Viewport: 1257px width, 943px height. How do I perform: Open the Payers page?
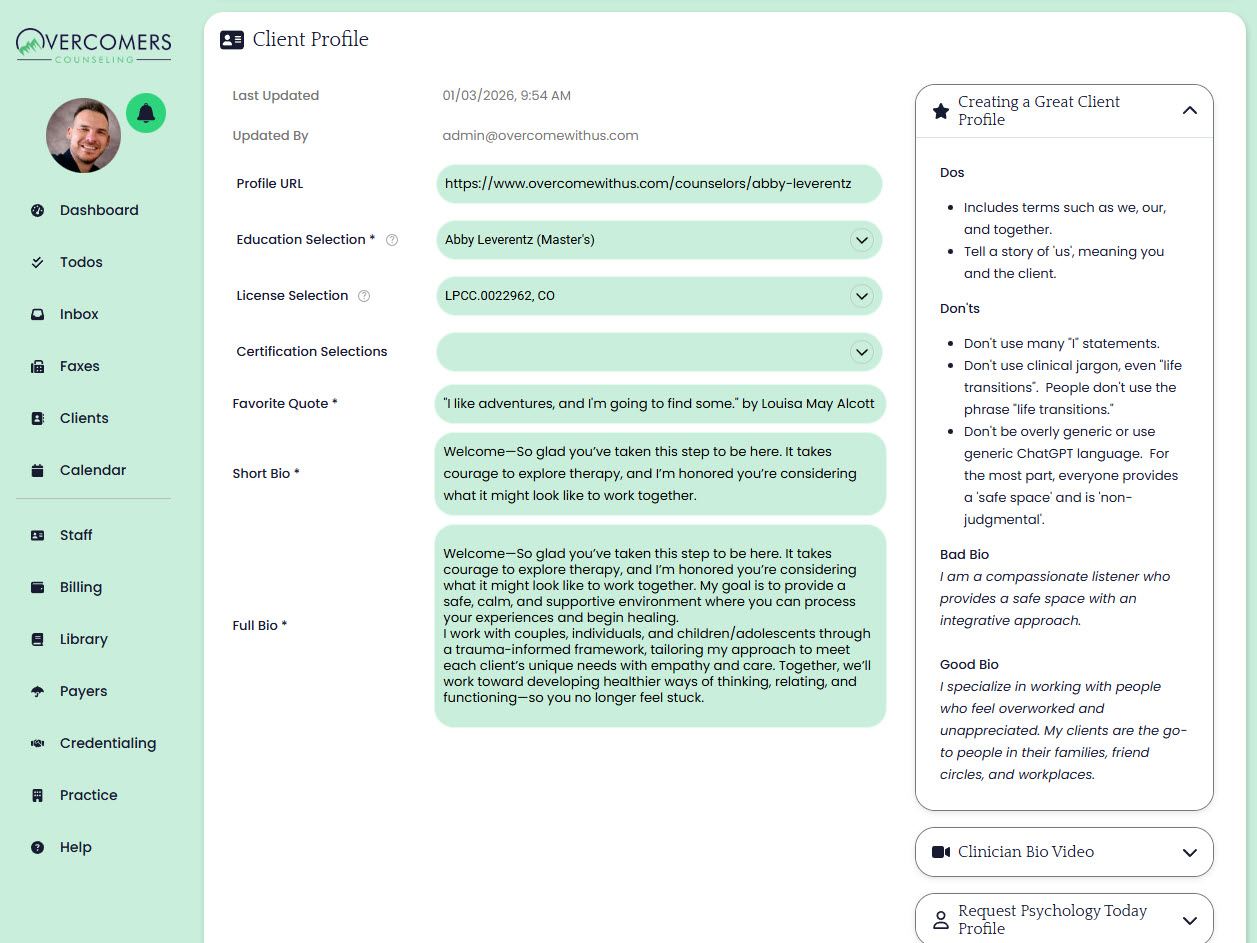pyautogui.click(x=83, y=691)
